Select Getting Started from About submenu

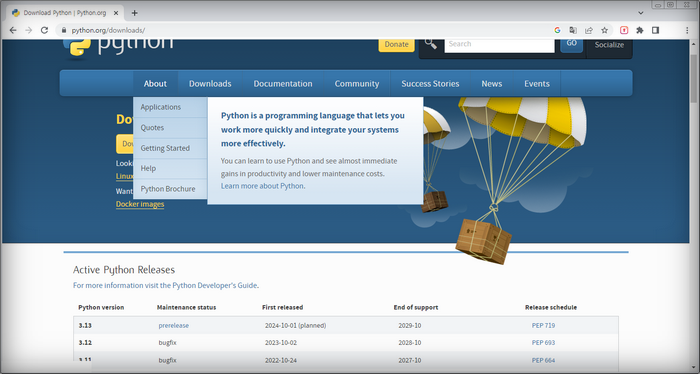coord(170,148)
